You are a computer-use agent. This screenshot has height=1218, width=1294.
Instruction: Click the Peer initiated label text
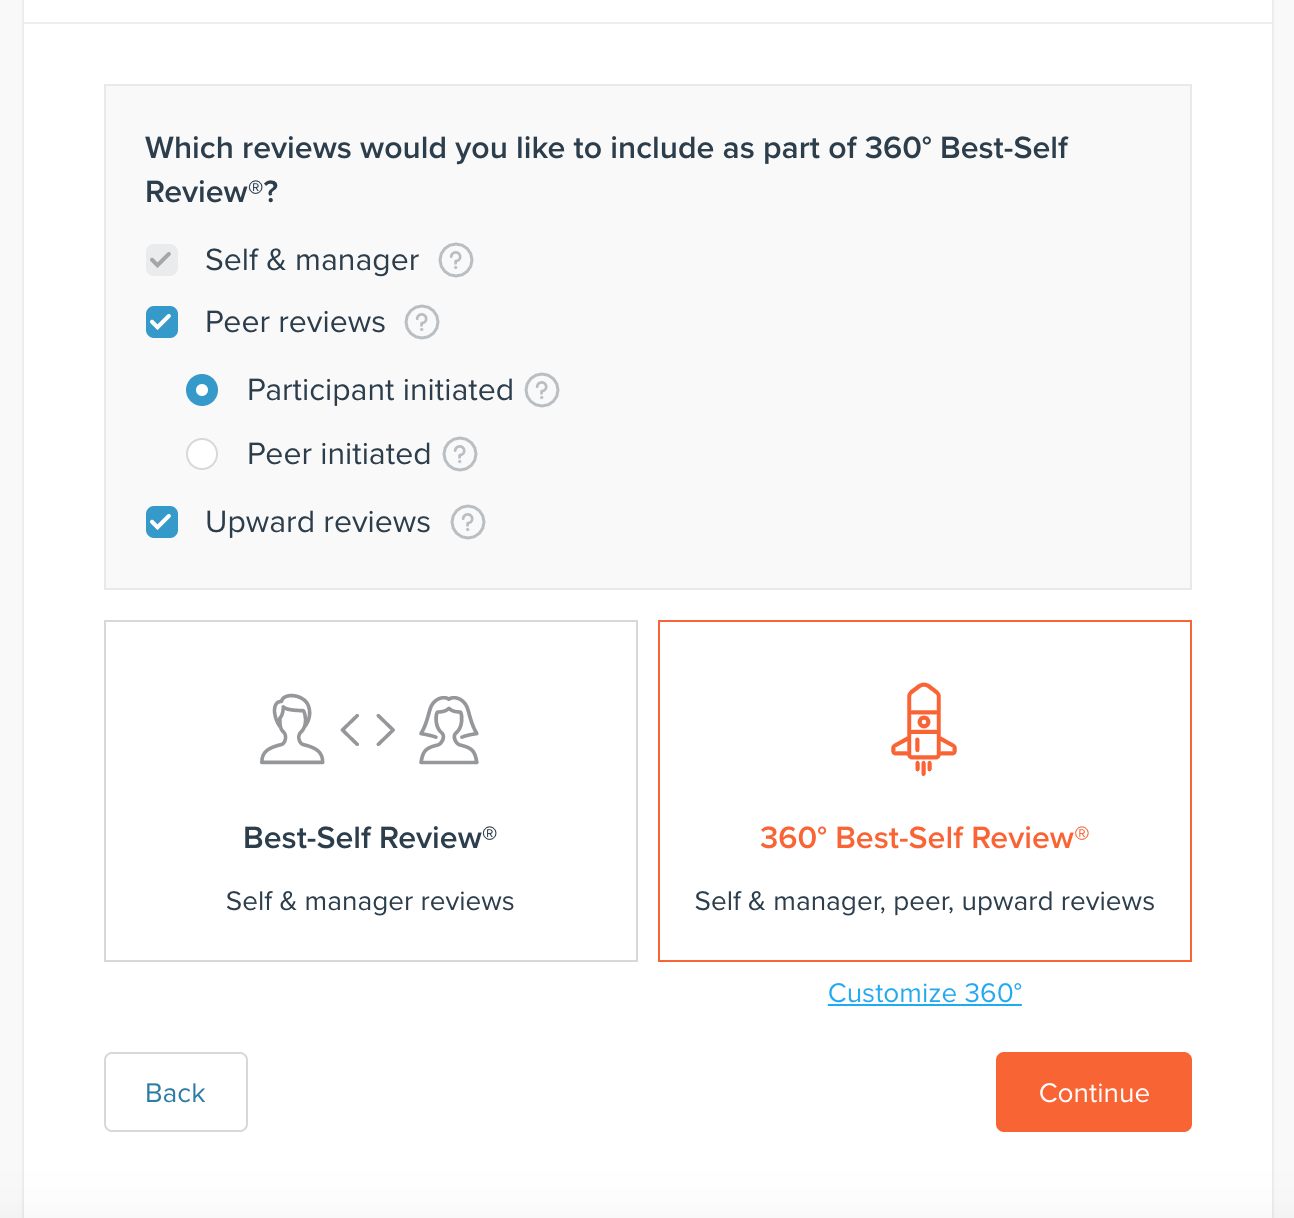[x=339, y=454]
